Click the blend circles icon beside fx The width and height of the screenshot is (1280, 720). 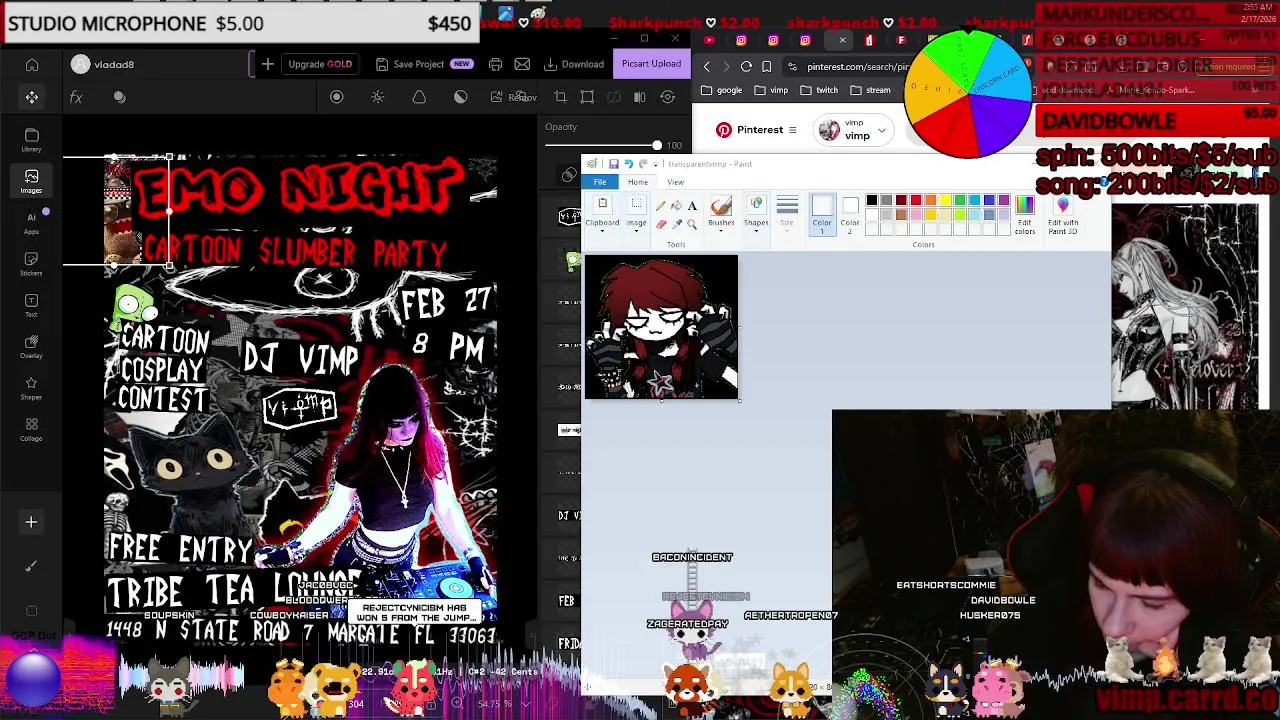[x=120, y=97]
